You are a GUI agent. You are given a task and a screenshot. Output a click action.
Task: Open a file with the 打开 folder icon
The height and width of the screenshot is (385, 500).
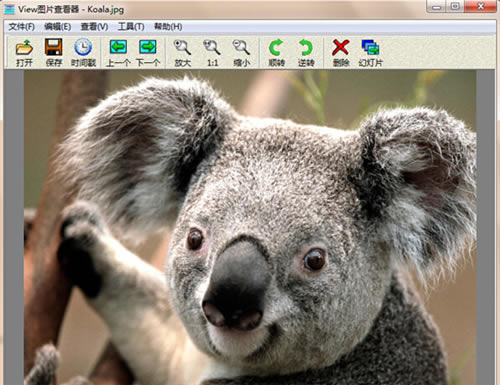click(24, 52)
